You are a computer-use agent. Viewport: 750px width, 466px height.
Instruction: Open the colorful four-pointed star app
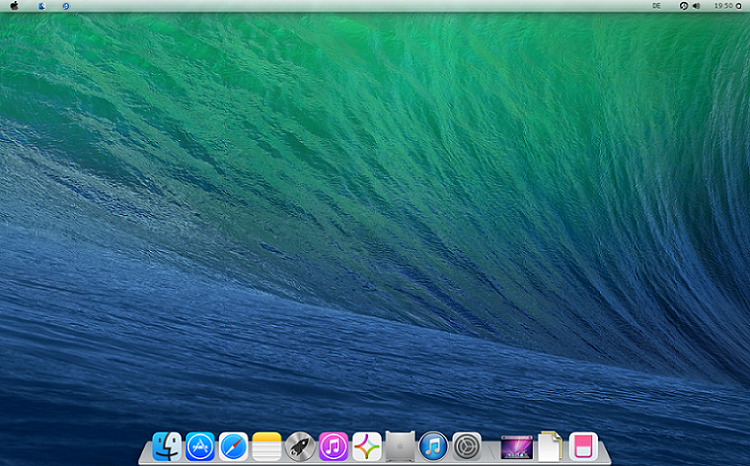(x=367, y=446)
